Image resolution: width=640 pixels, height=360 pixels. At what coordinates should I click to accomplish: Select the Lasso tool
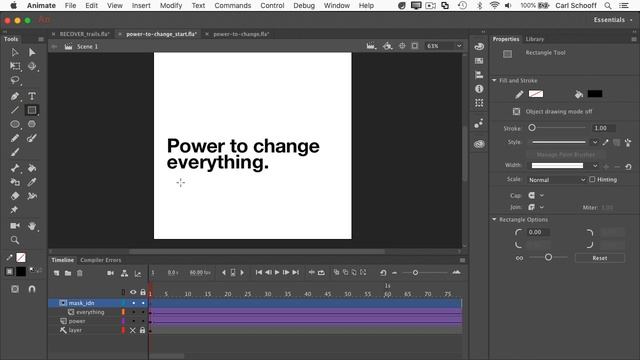click(x=15, y=80)
